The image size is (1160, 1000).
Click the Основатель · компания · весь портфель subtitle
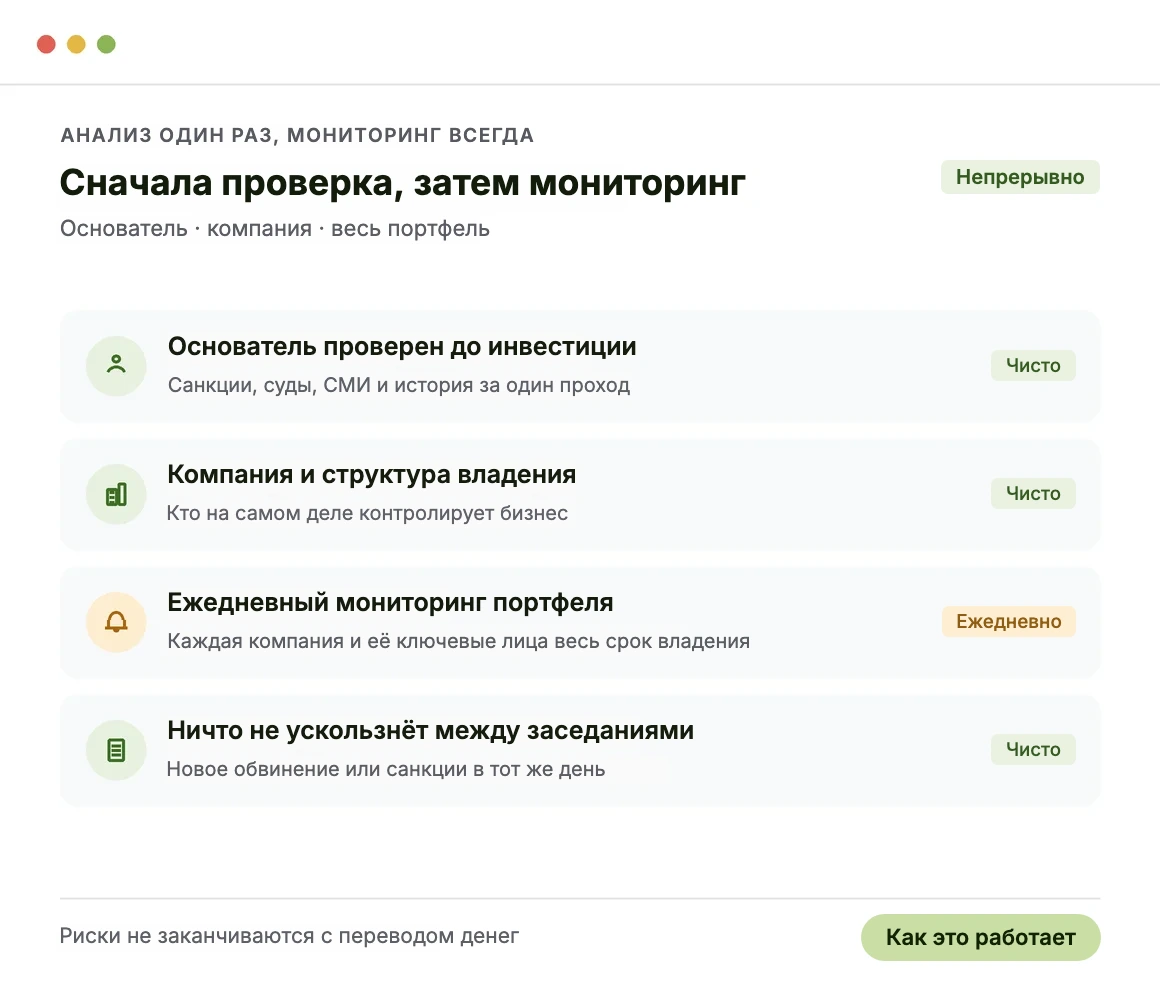click(274, 229)
